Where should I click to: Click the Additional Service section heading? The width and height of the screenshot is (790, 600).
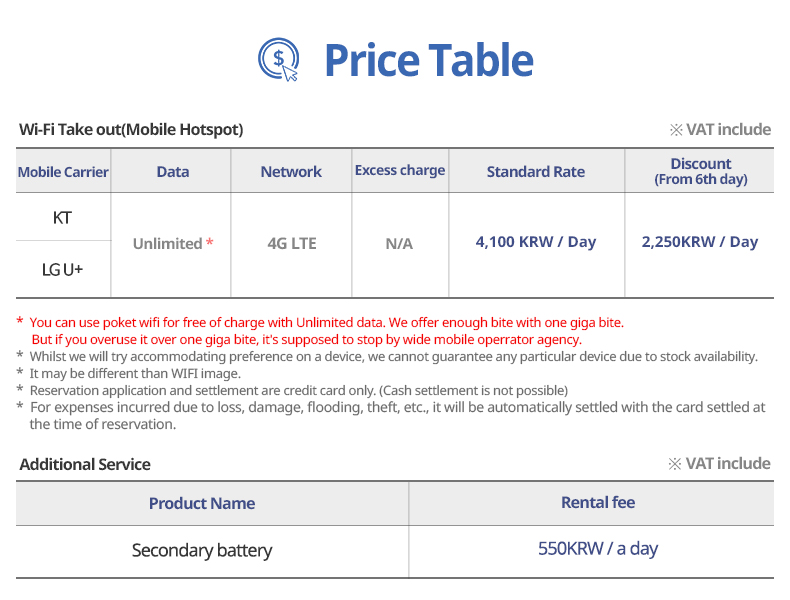pyautogui.click(x=85, y=464)
